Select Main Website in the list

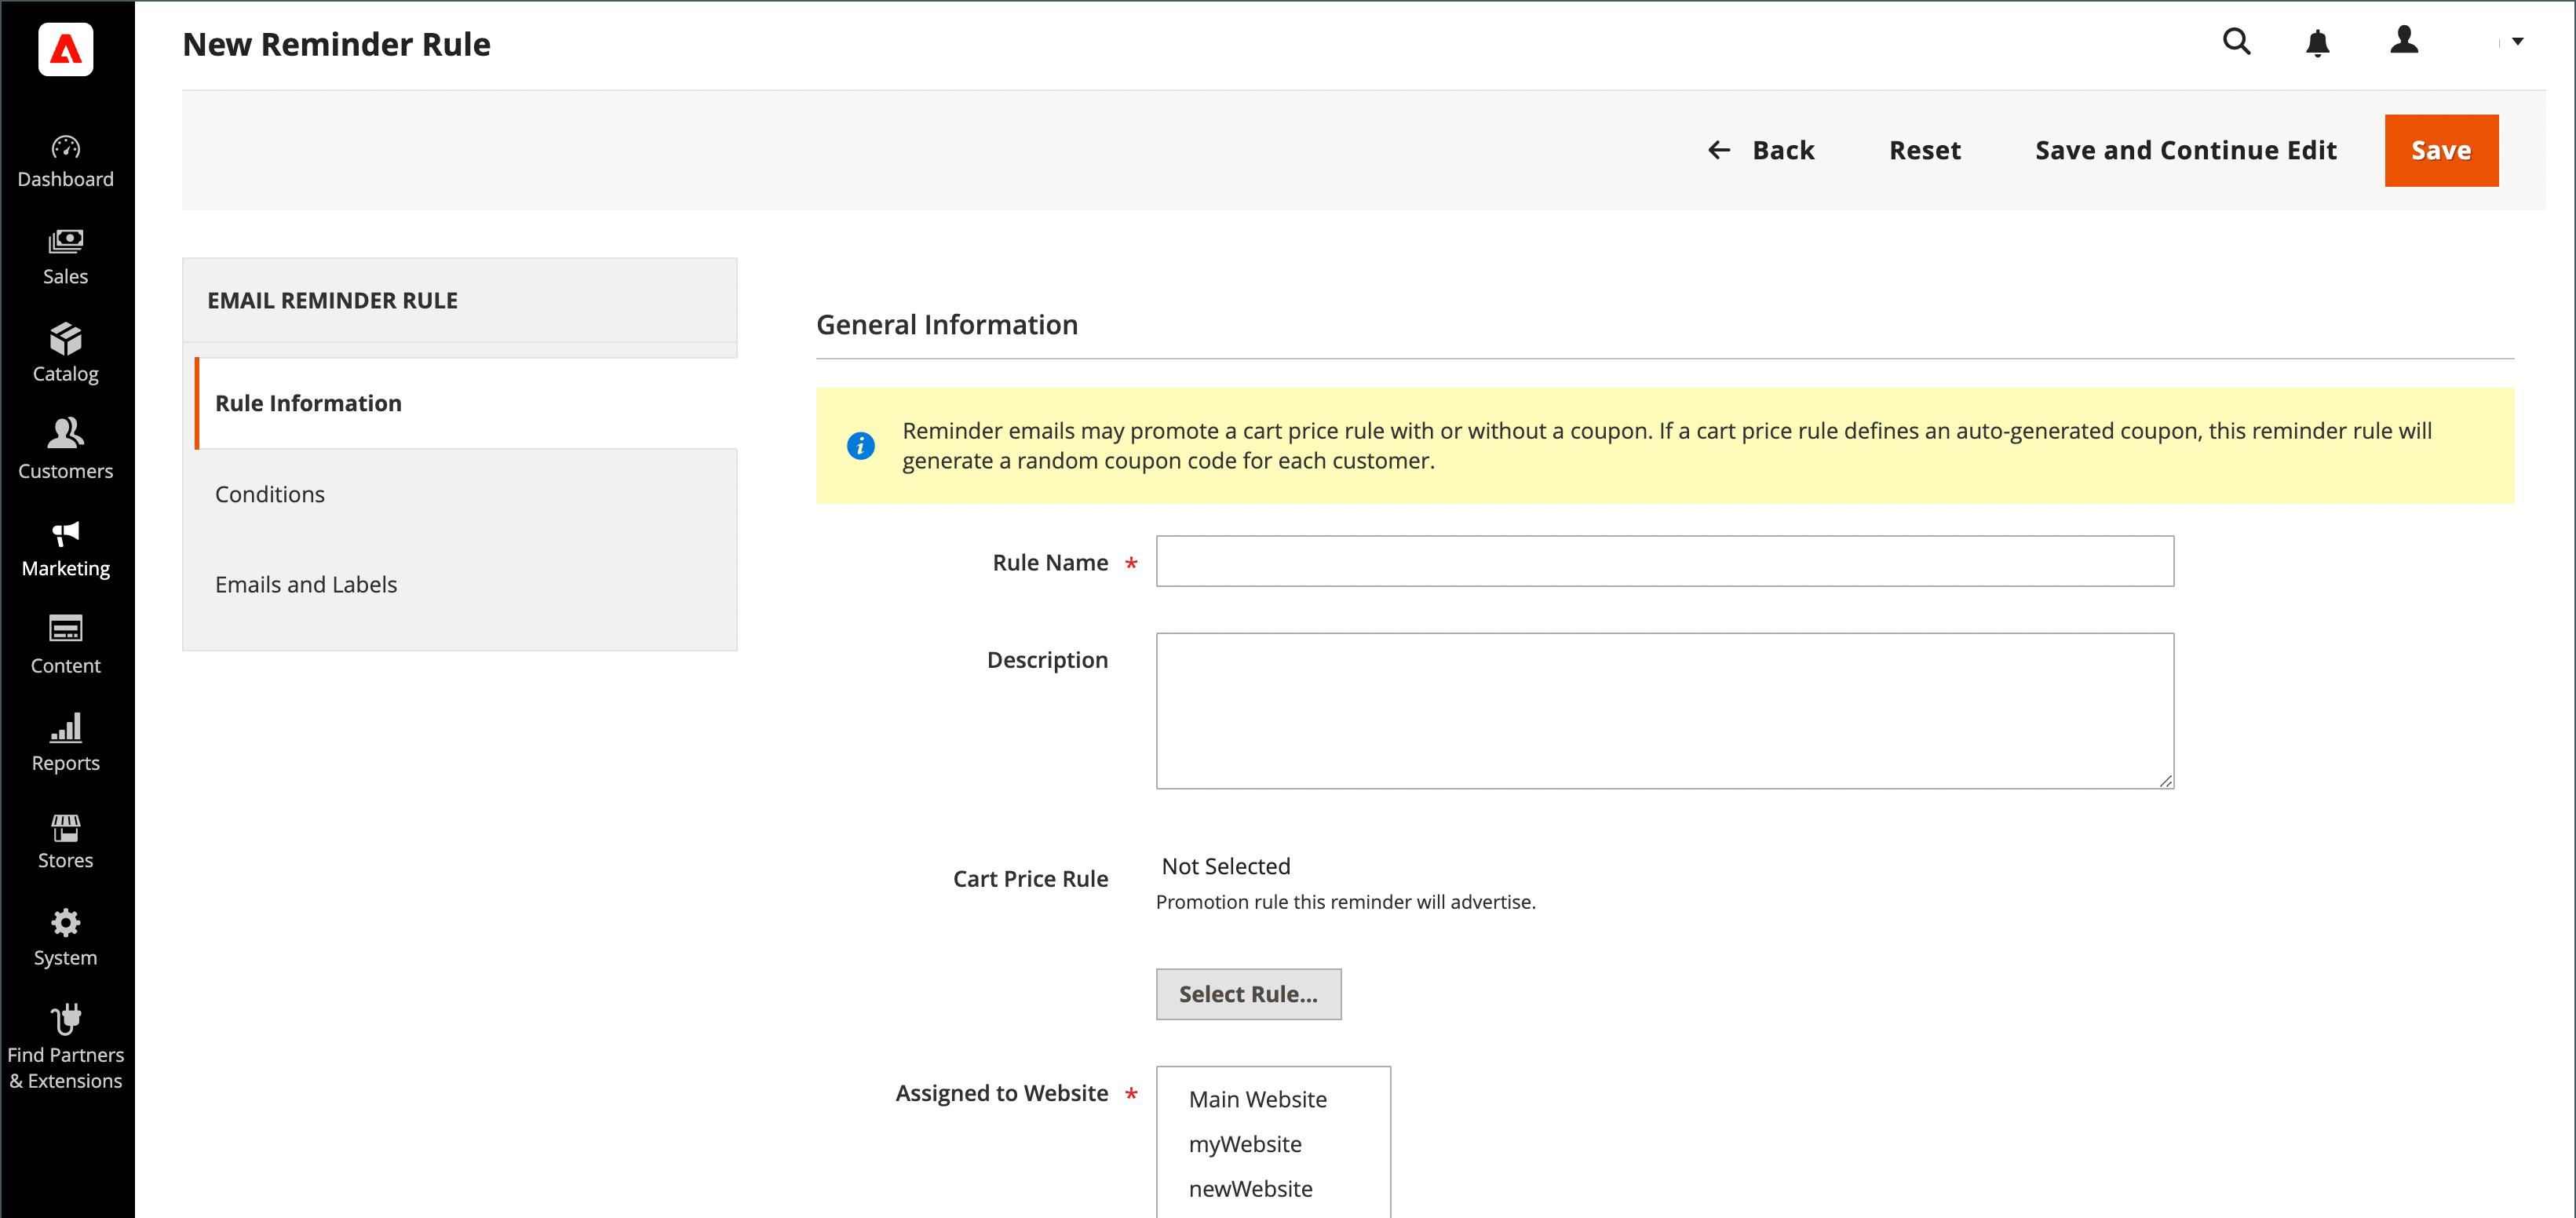tap(1257, 1099)
